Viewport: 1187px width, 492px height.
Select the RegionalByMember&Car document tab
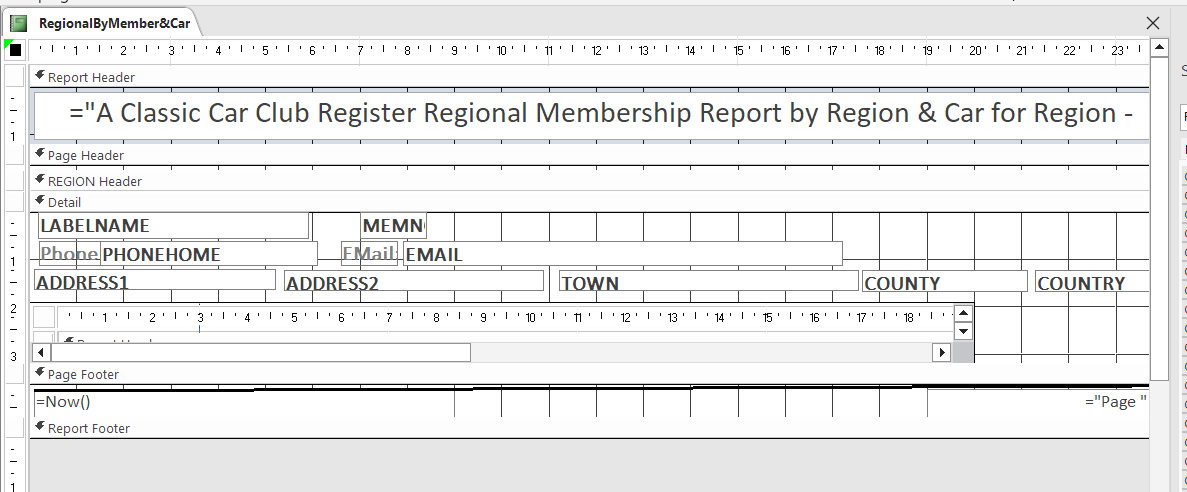(104, 23)
